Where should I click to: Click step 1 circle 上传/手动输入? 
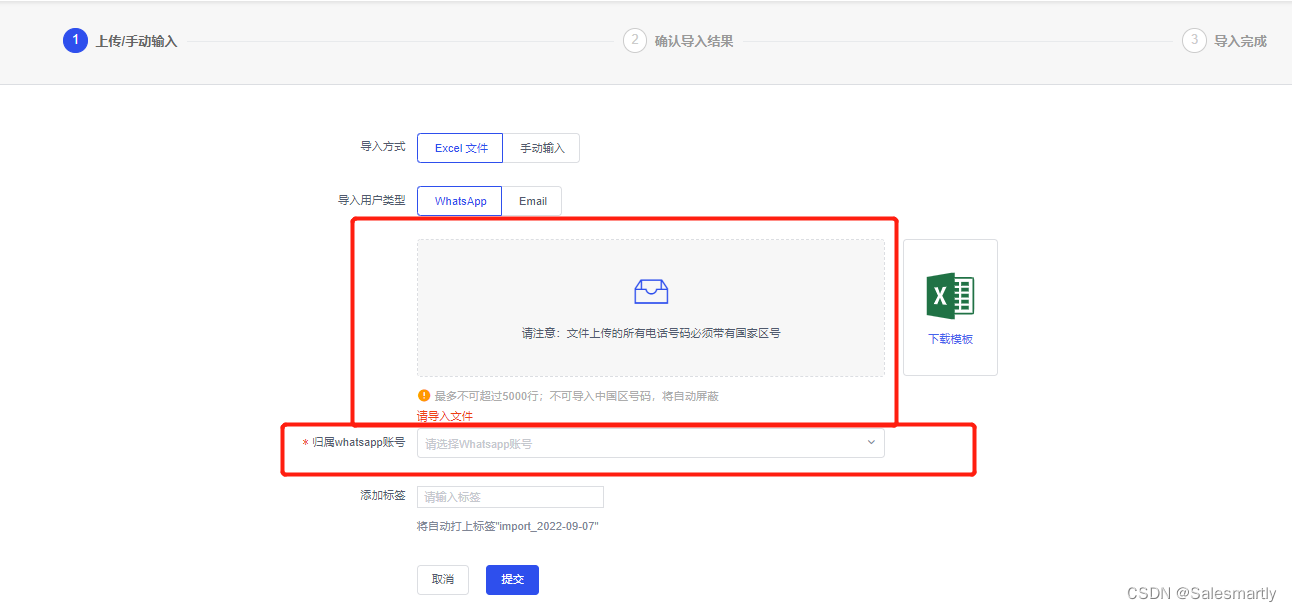[75, 40]
